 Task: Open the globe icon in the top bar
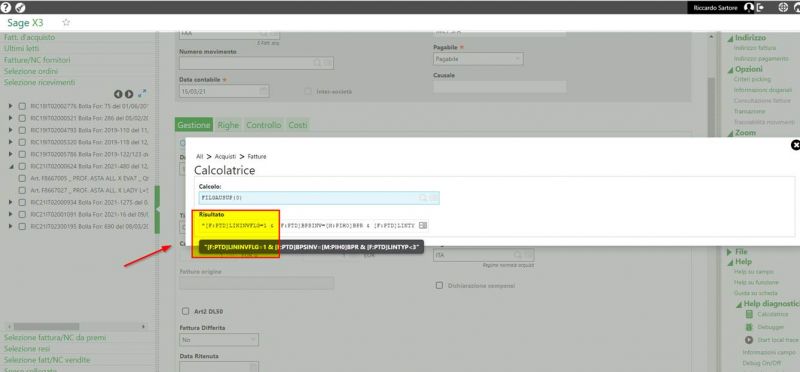(783, 8)
